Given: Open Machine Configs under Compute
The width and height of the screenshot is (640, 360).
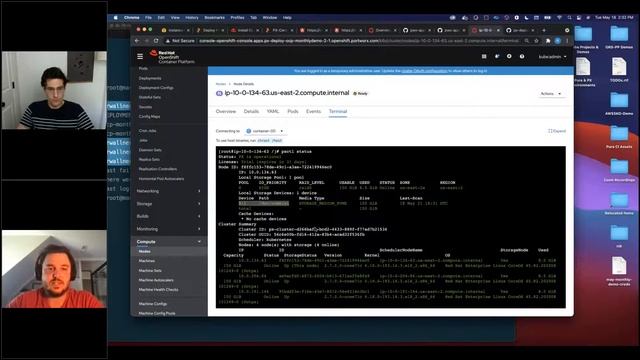Looking at the screenshot, I should pyautogui.click(x=153, y=304).
